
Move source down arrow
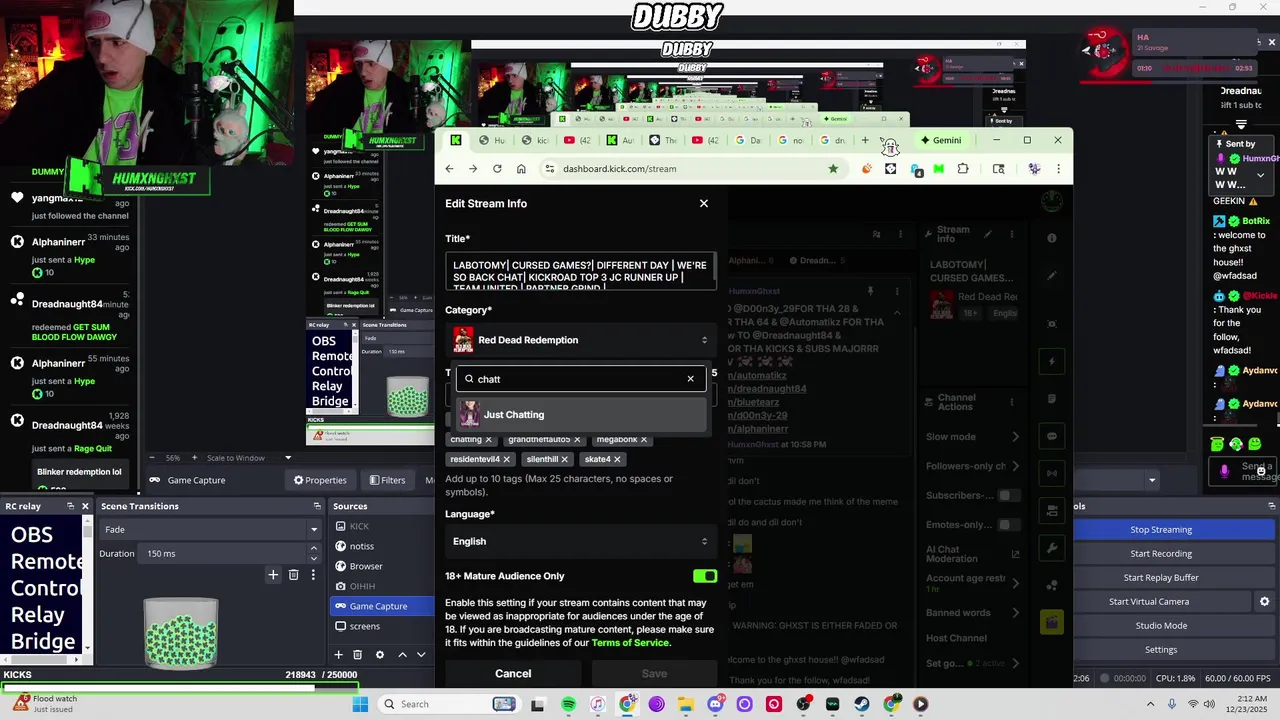pyautogui.click(x=421, y=655)
